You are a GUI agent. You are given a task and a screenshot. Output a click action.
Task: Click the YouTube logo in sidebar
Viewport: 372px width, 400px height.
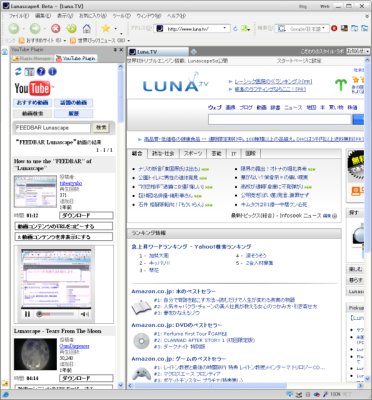point(32,88)
